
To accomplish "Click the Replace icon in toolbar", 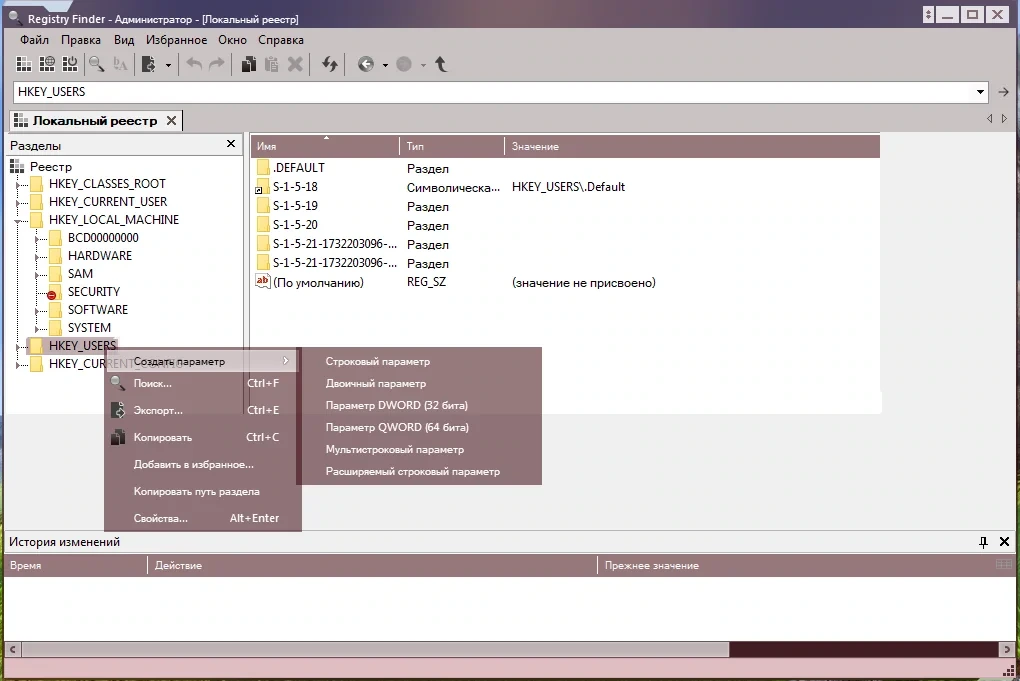I will click(x=120, y=64).
